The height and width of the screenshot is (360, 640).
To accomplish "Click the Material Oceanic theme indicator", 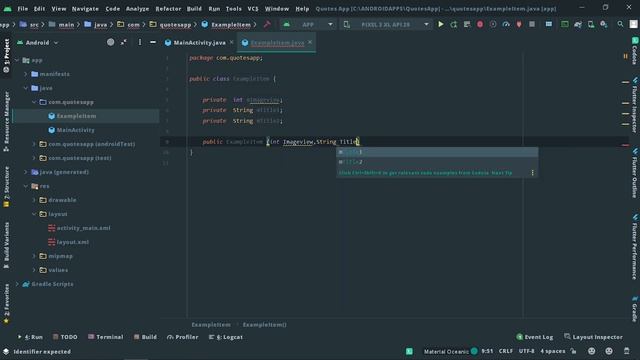I will coord(450,351).
